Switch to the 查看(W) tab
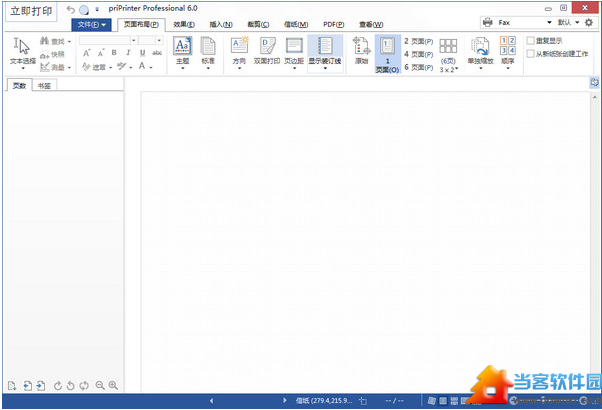The image size is (602, 410). coord(371,25)
